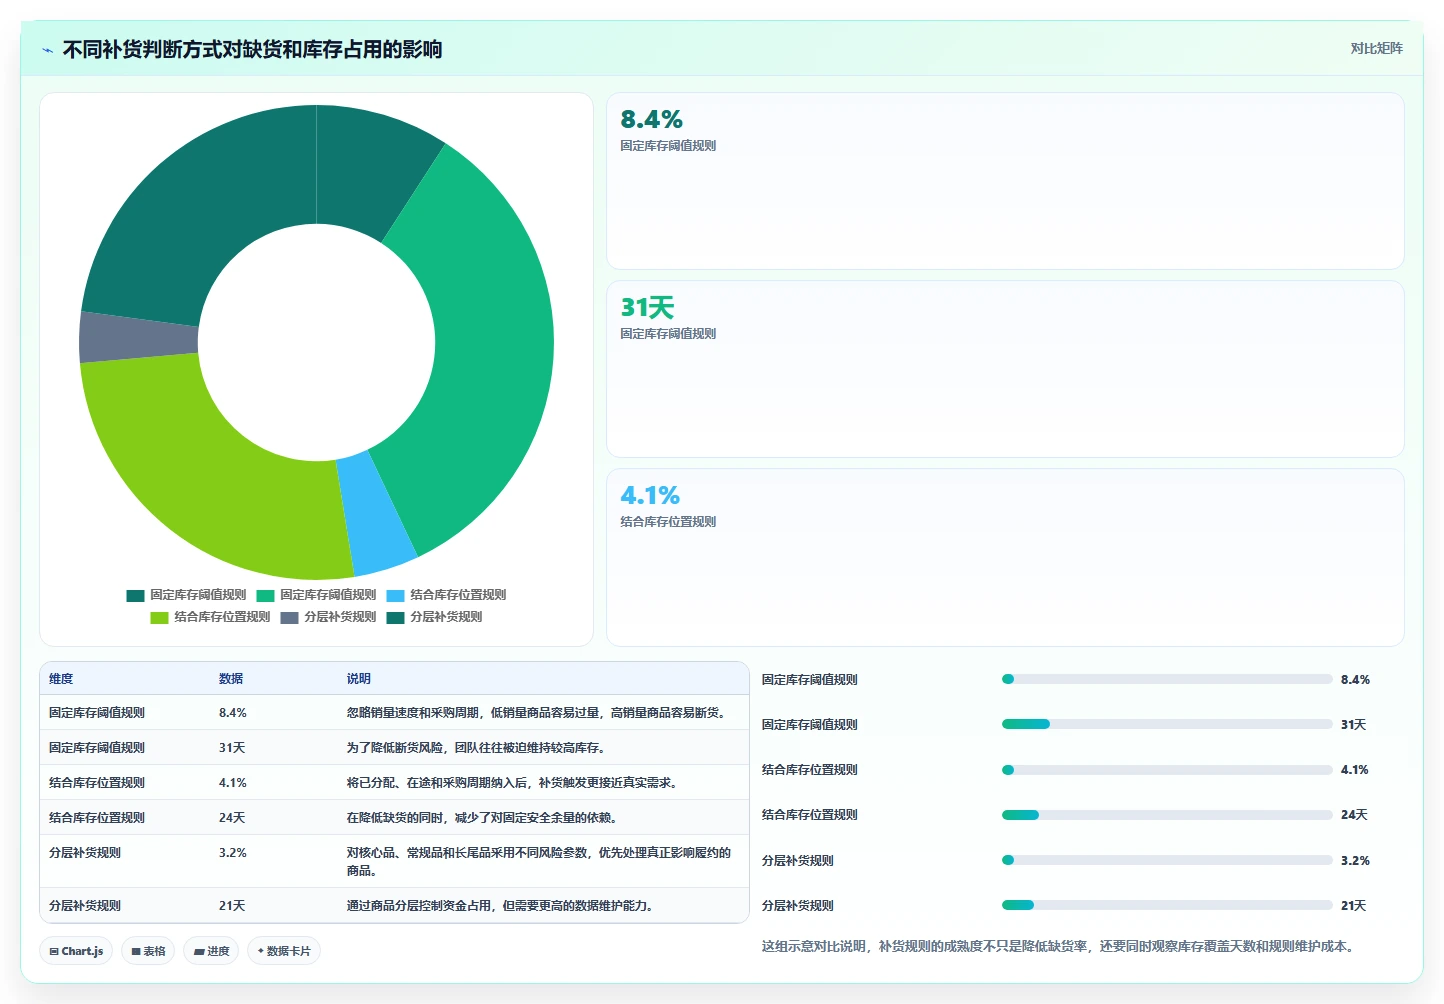Viewport: 1444px width, 1004px height.
Task: Select the 数据卡片 tag
Action: pyautogui.click(x=284, y=951)
